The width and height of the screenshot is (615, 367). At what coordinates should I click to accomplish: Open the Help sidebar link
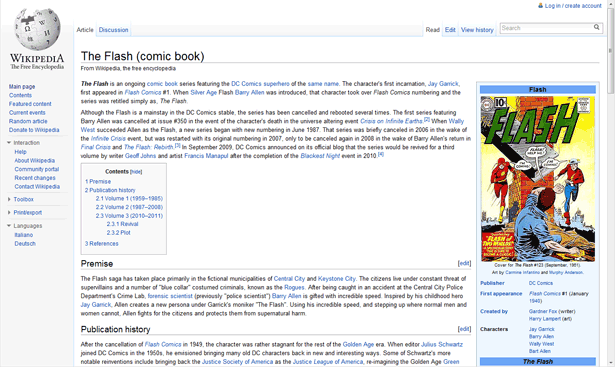click(20, 152)
